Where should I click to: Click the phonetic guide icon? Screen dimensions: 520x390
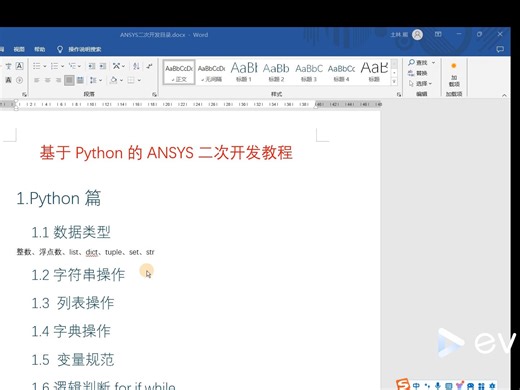click(x=9, y=66)
